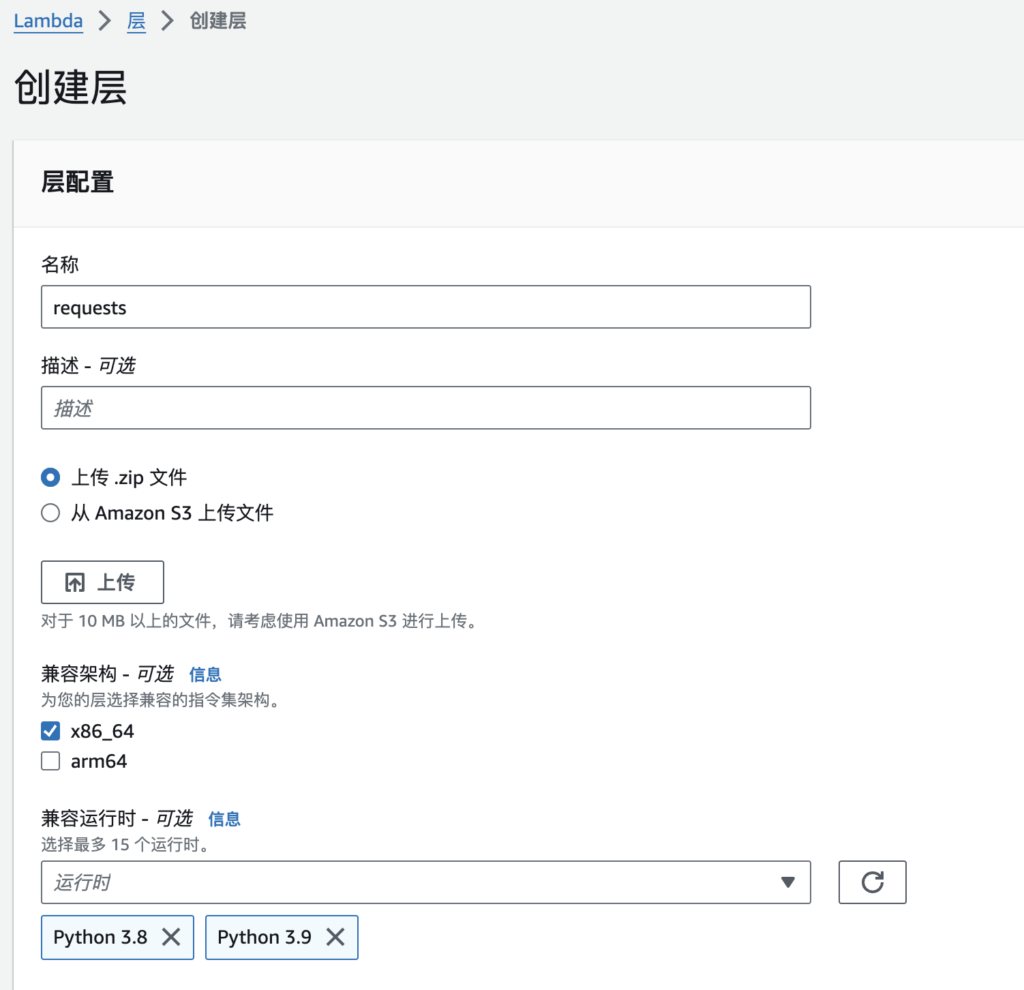Enable the arm64 architecture checkbox

[51, 761]
